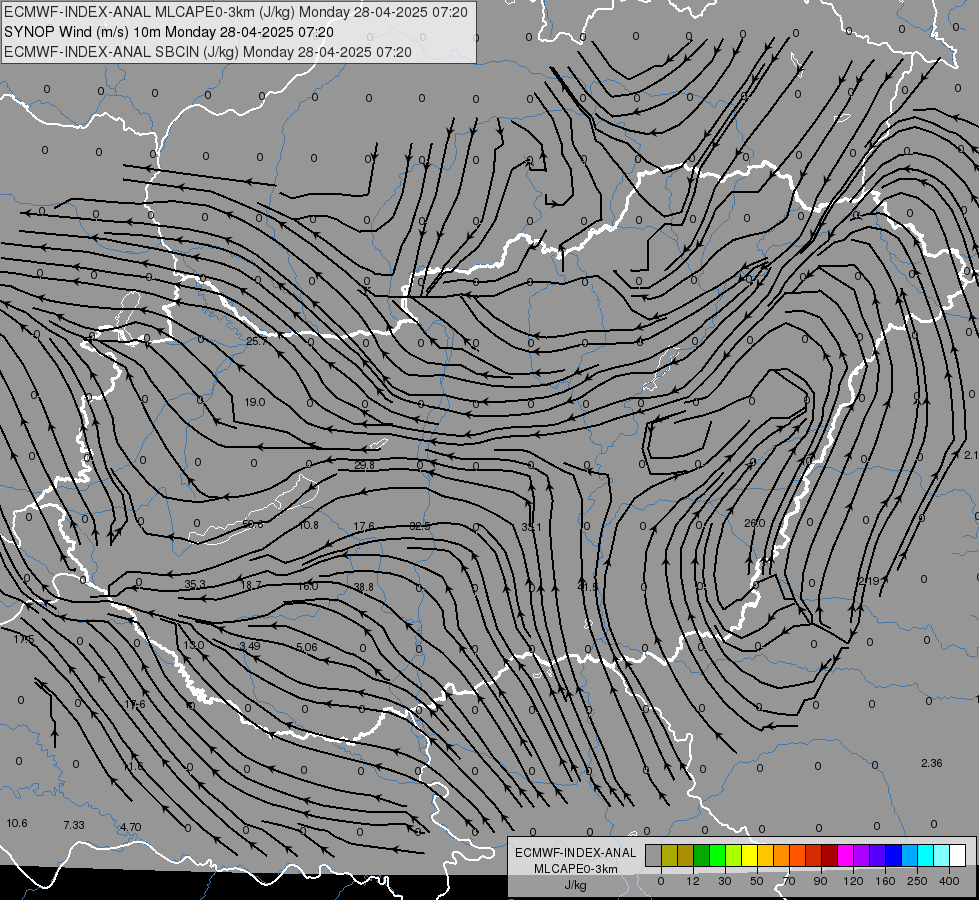This screenshot has height=900, width=979.
Task: Click the legend scale value 400
Action: coord(949,881)
